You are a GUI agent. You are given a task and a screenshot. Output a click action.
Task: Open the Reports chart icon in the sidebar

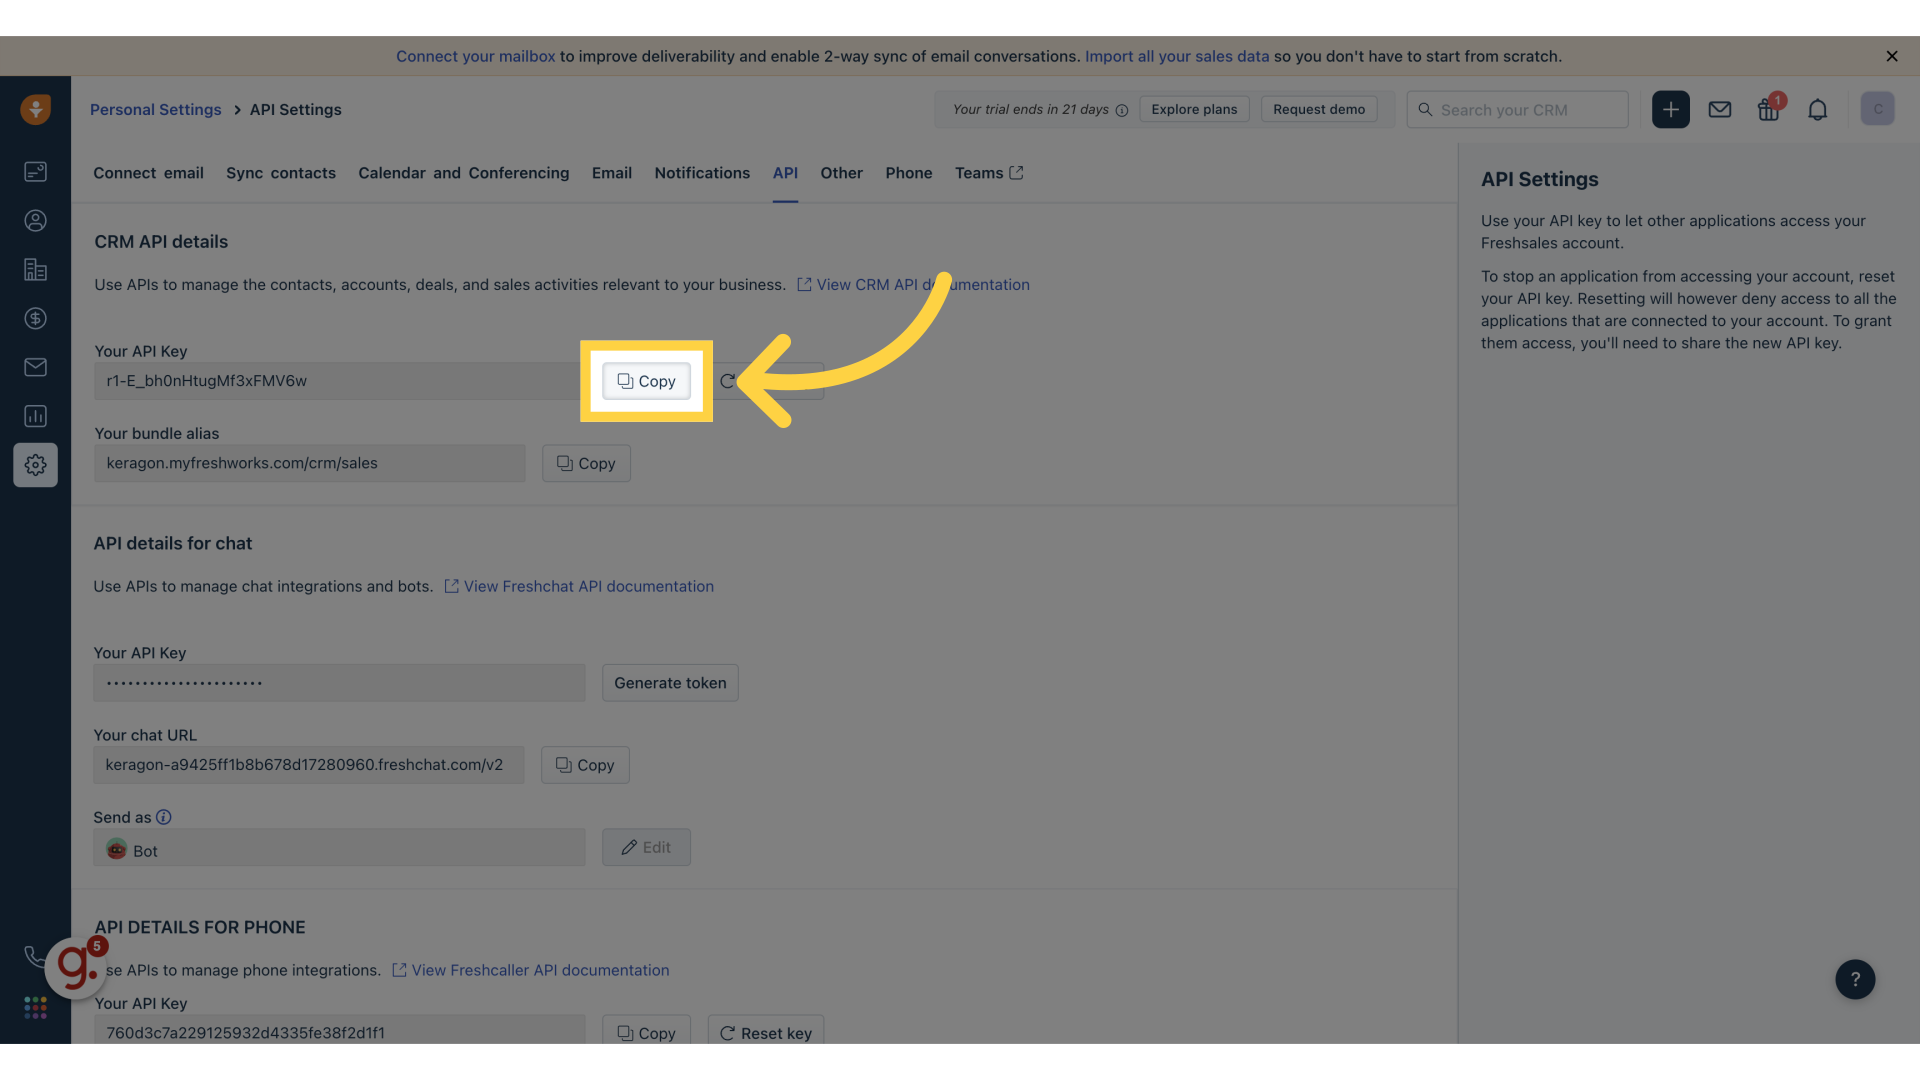(x=35, y=416)
